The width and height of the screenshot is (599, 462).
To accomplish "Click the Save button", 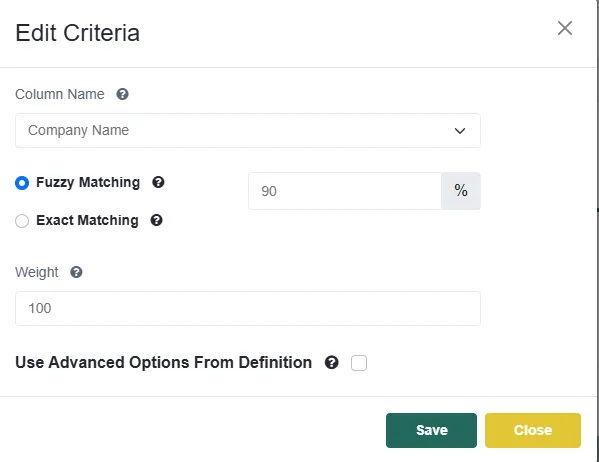I will 431,430.
